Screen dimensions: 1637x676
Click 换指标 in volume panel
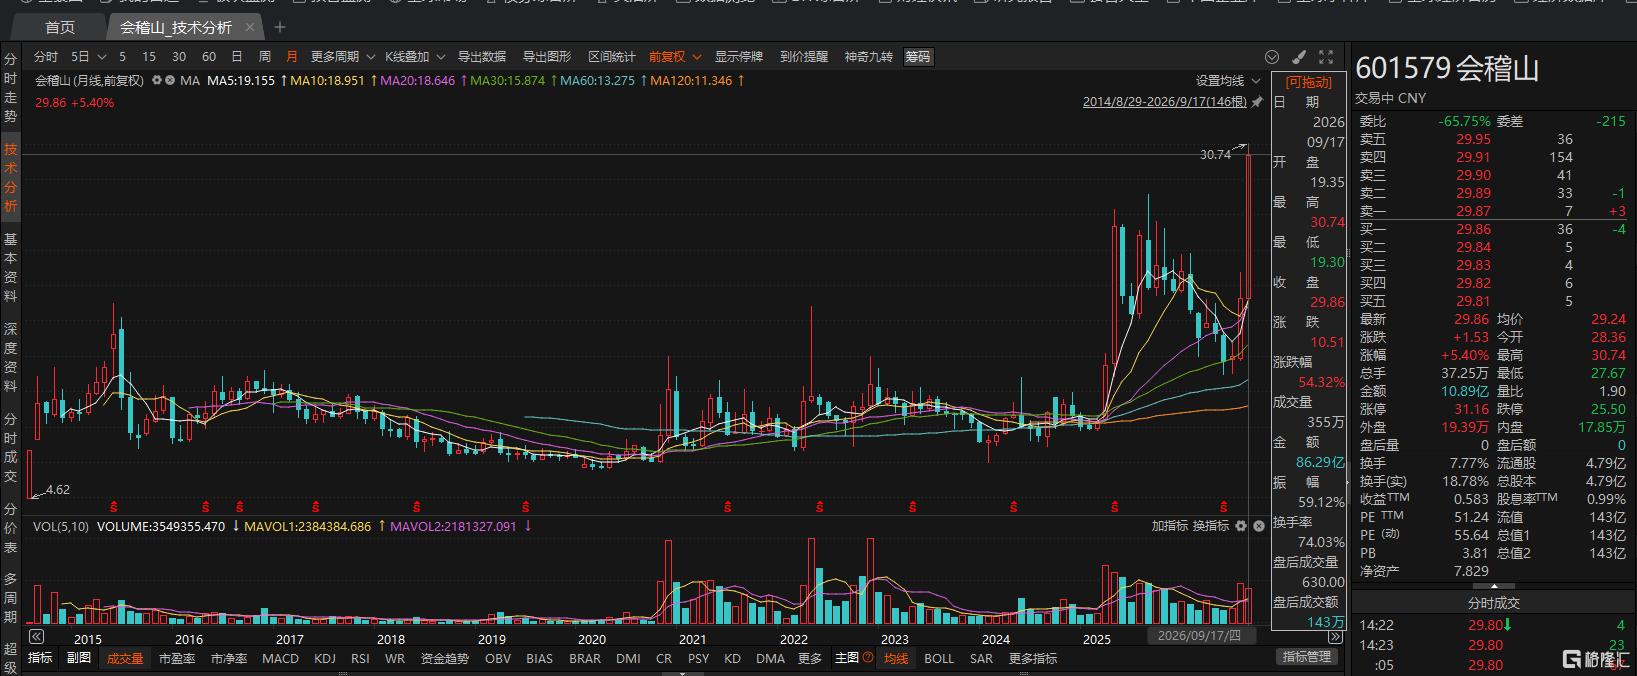tap(1210, 526)
